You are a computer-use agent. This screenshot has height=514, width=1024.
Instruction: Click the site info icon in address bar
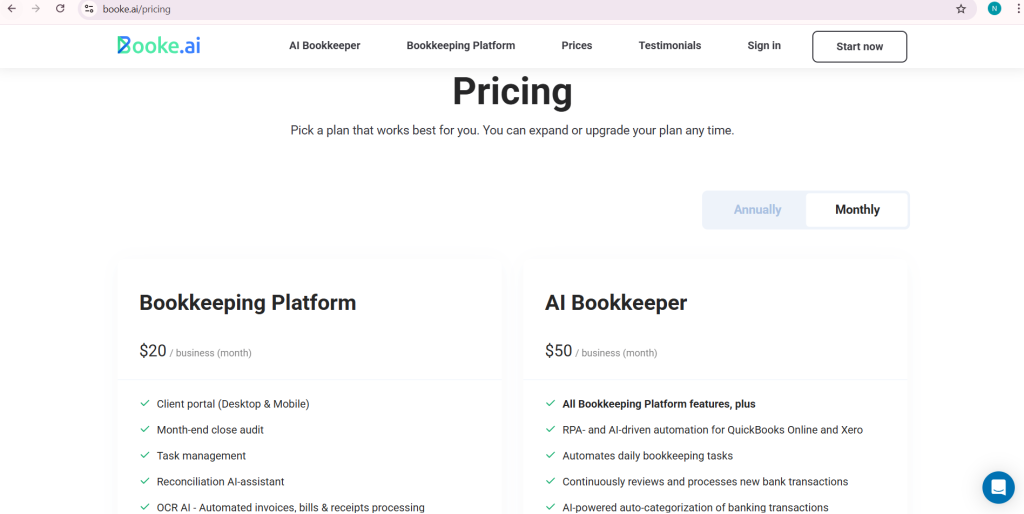click(89, 9)
